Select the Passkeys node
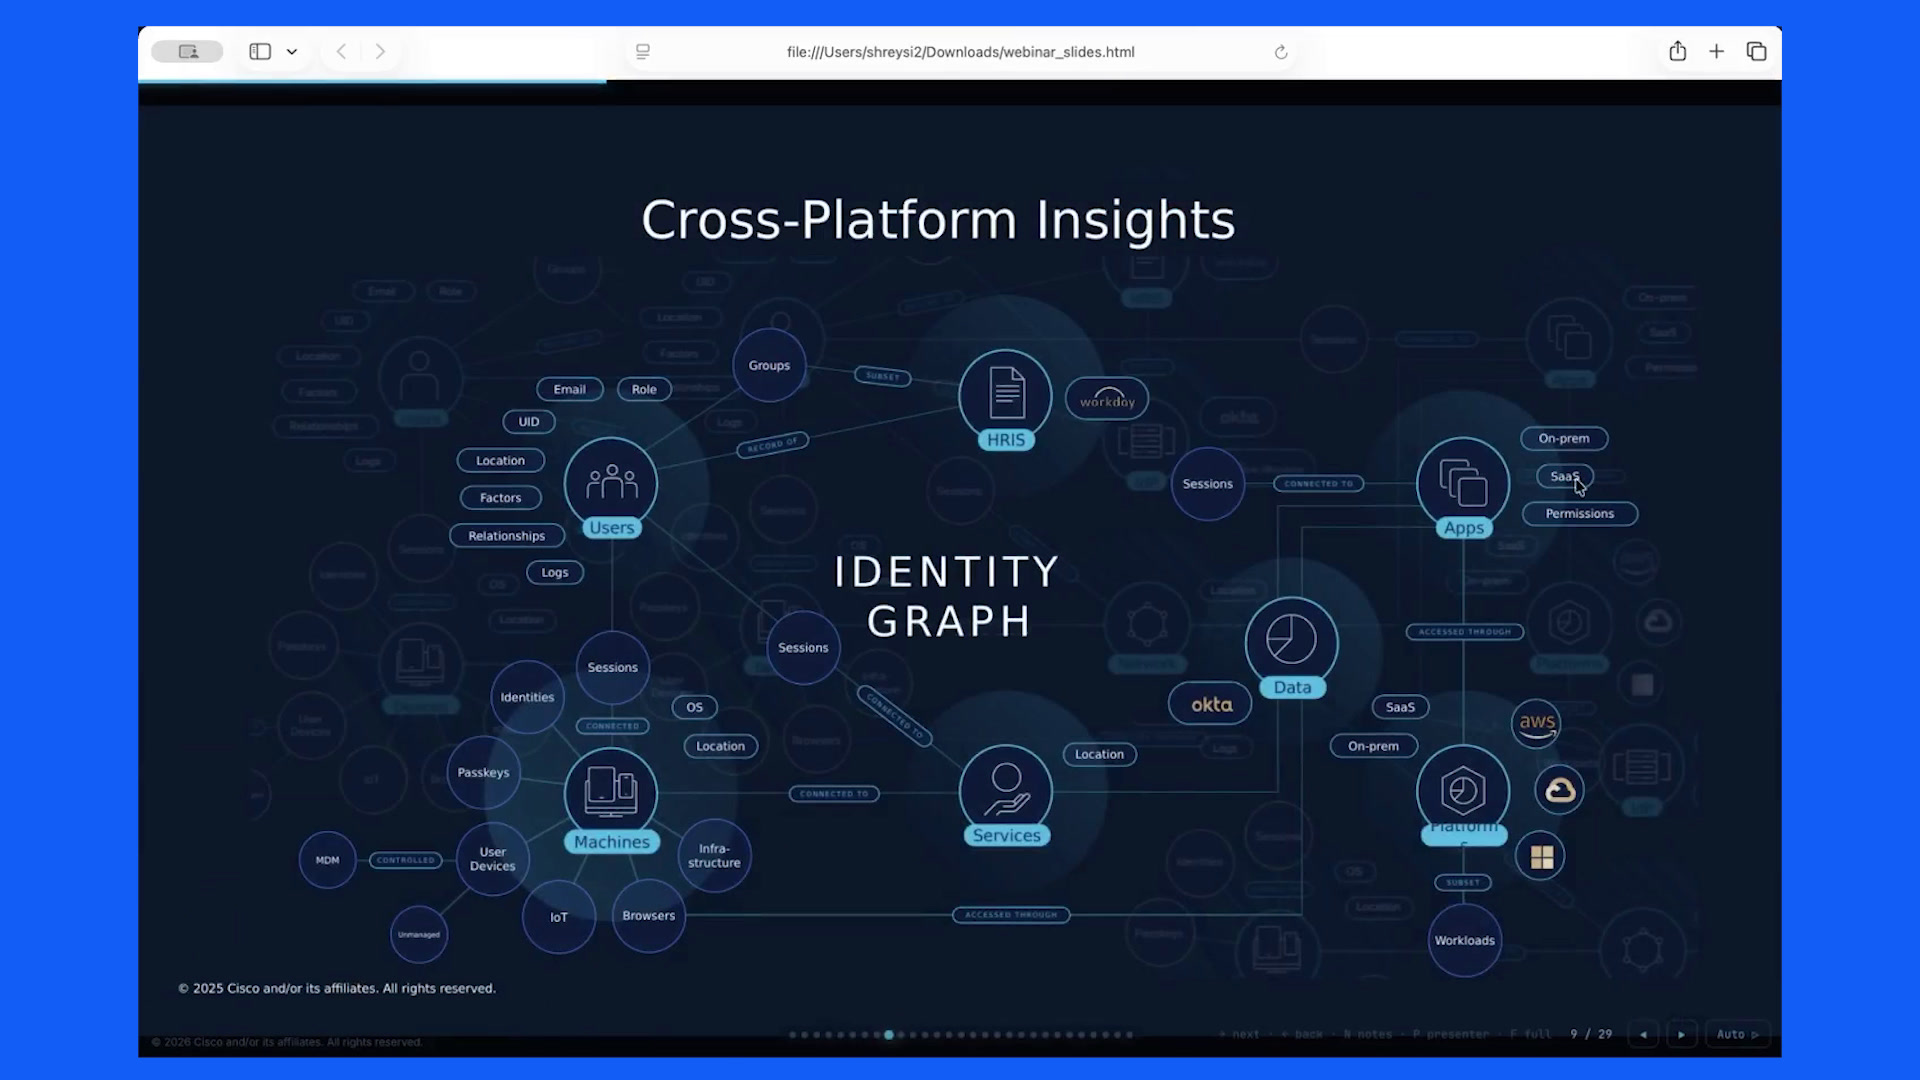The height and width of the screenshot is (1080, 1920). tap(484, 772)
